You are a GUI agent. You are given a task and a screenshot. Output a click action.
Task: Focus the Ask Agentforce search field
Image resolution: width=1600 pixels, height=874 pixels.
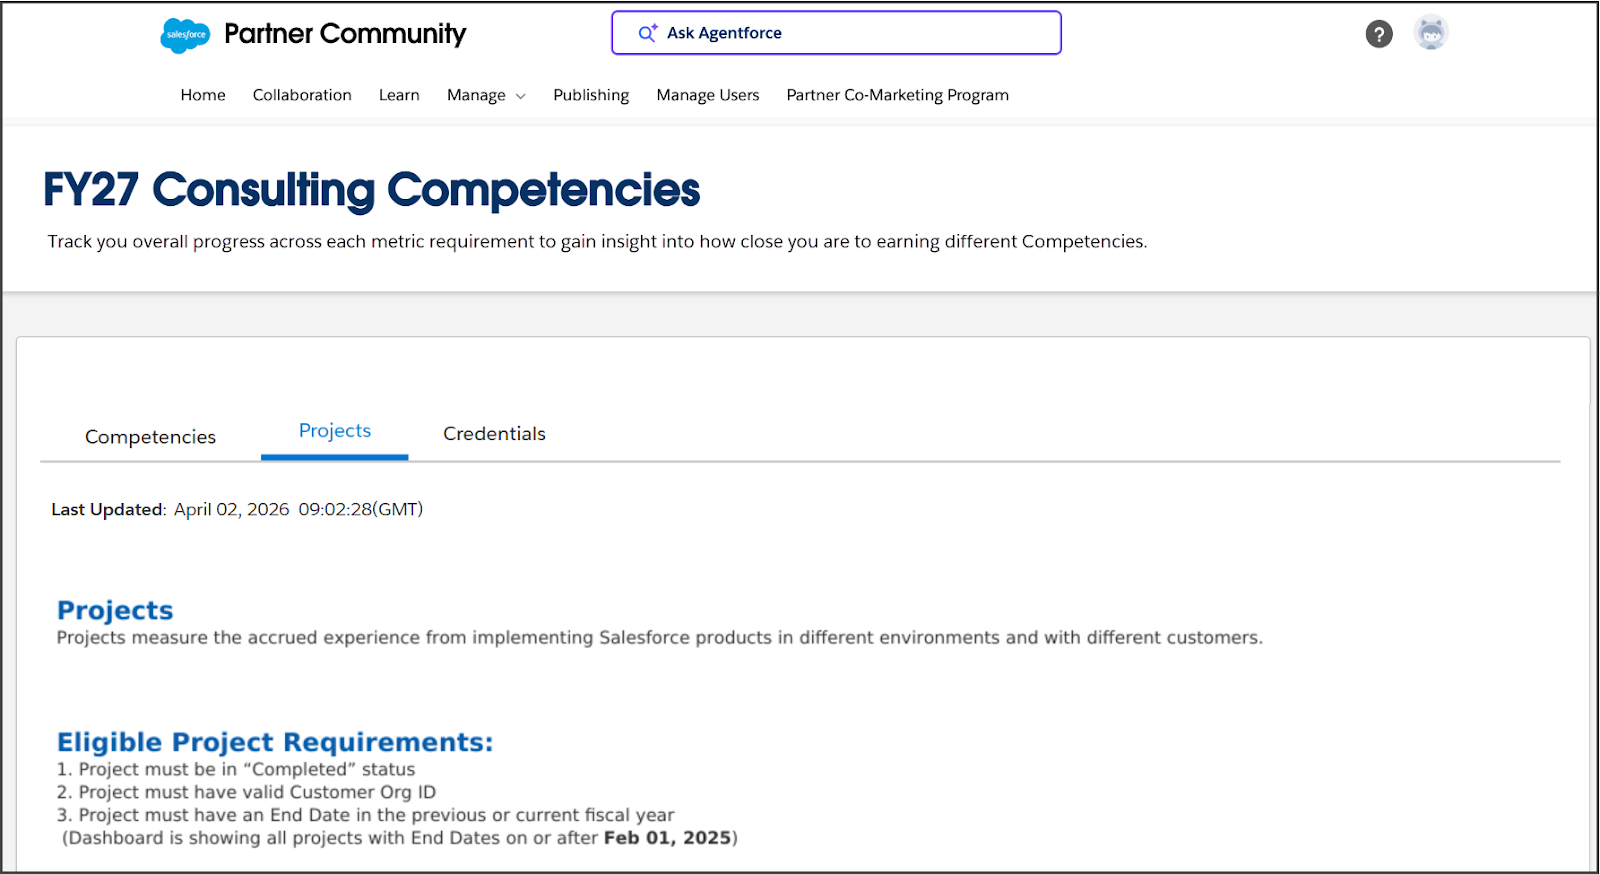click(836, 33)
